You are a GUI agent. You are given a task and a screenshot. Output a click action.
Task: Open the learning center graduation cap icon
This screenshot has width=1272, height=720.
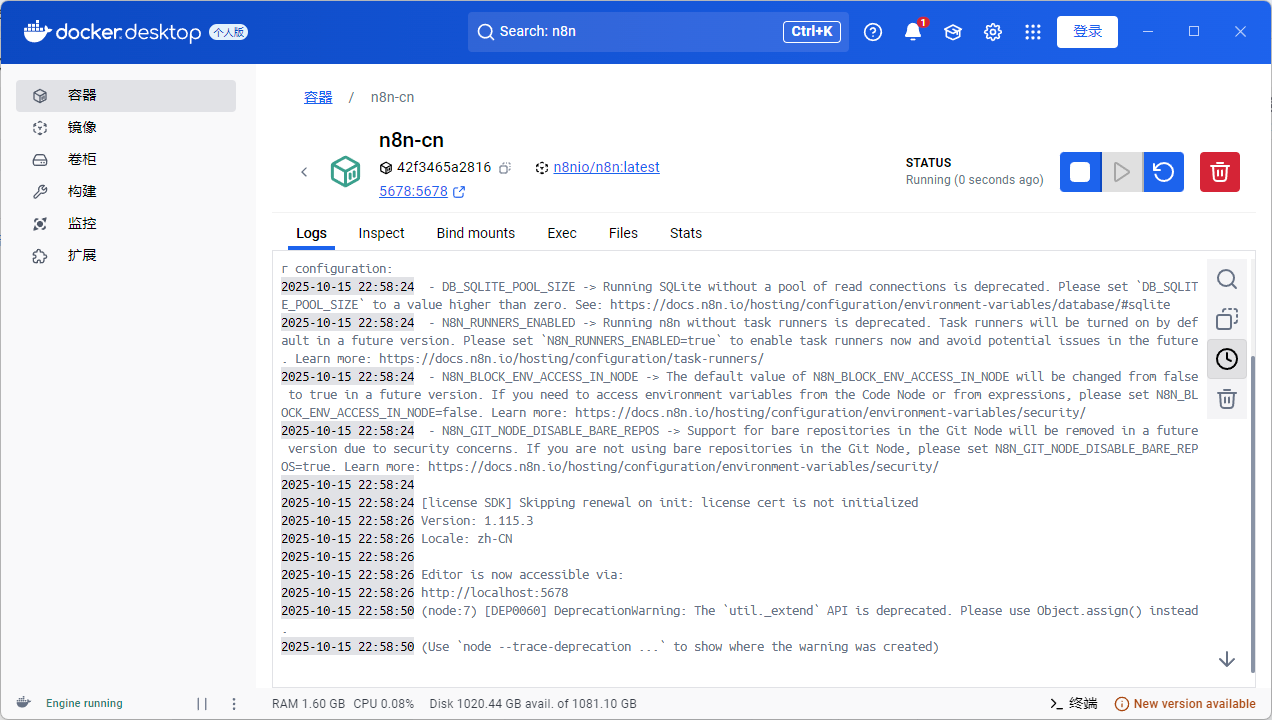[953, 32]
